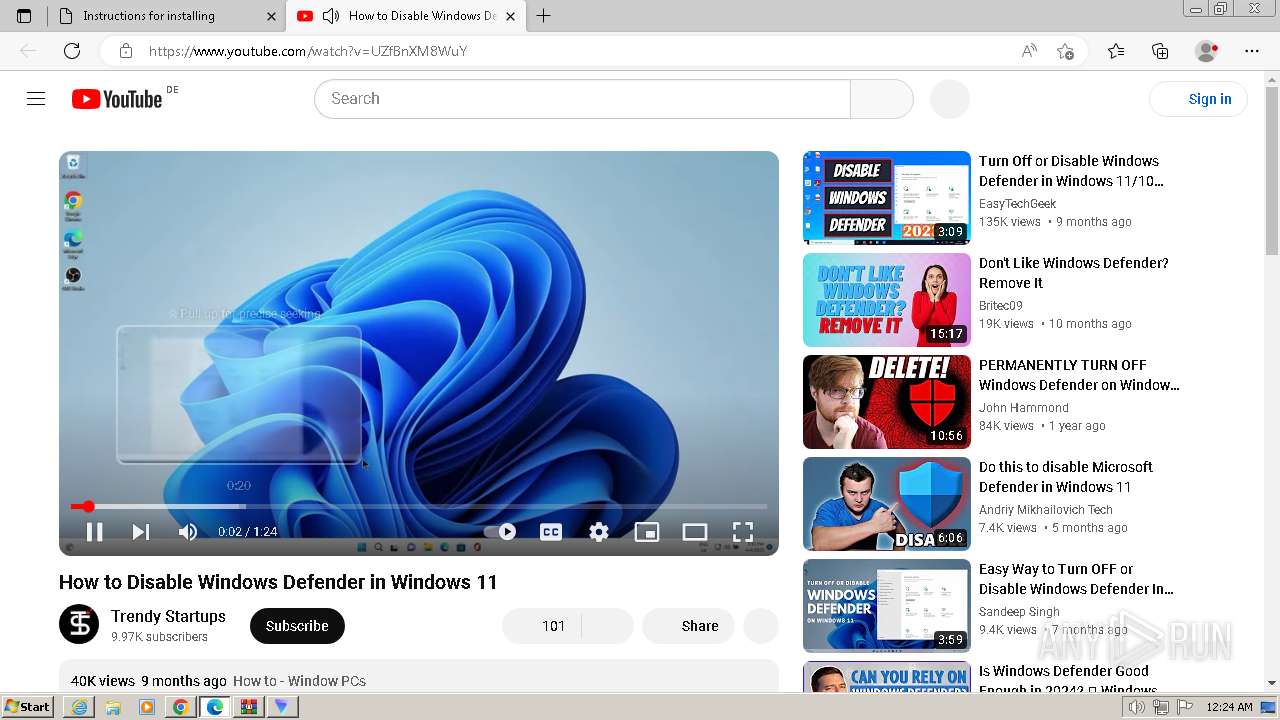Toggle closed captions CC button
1280x720 pixels.
[x=551, y=532]
